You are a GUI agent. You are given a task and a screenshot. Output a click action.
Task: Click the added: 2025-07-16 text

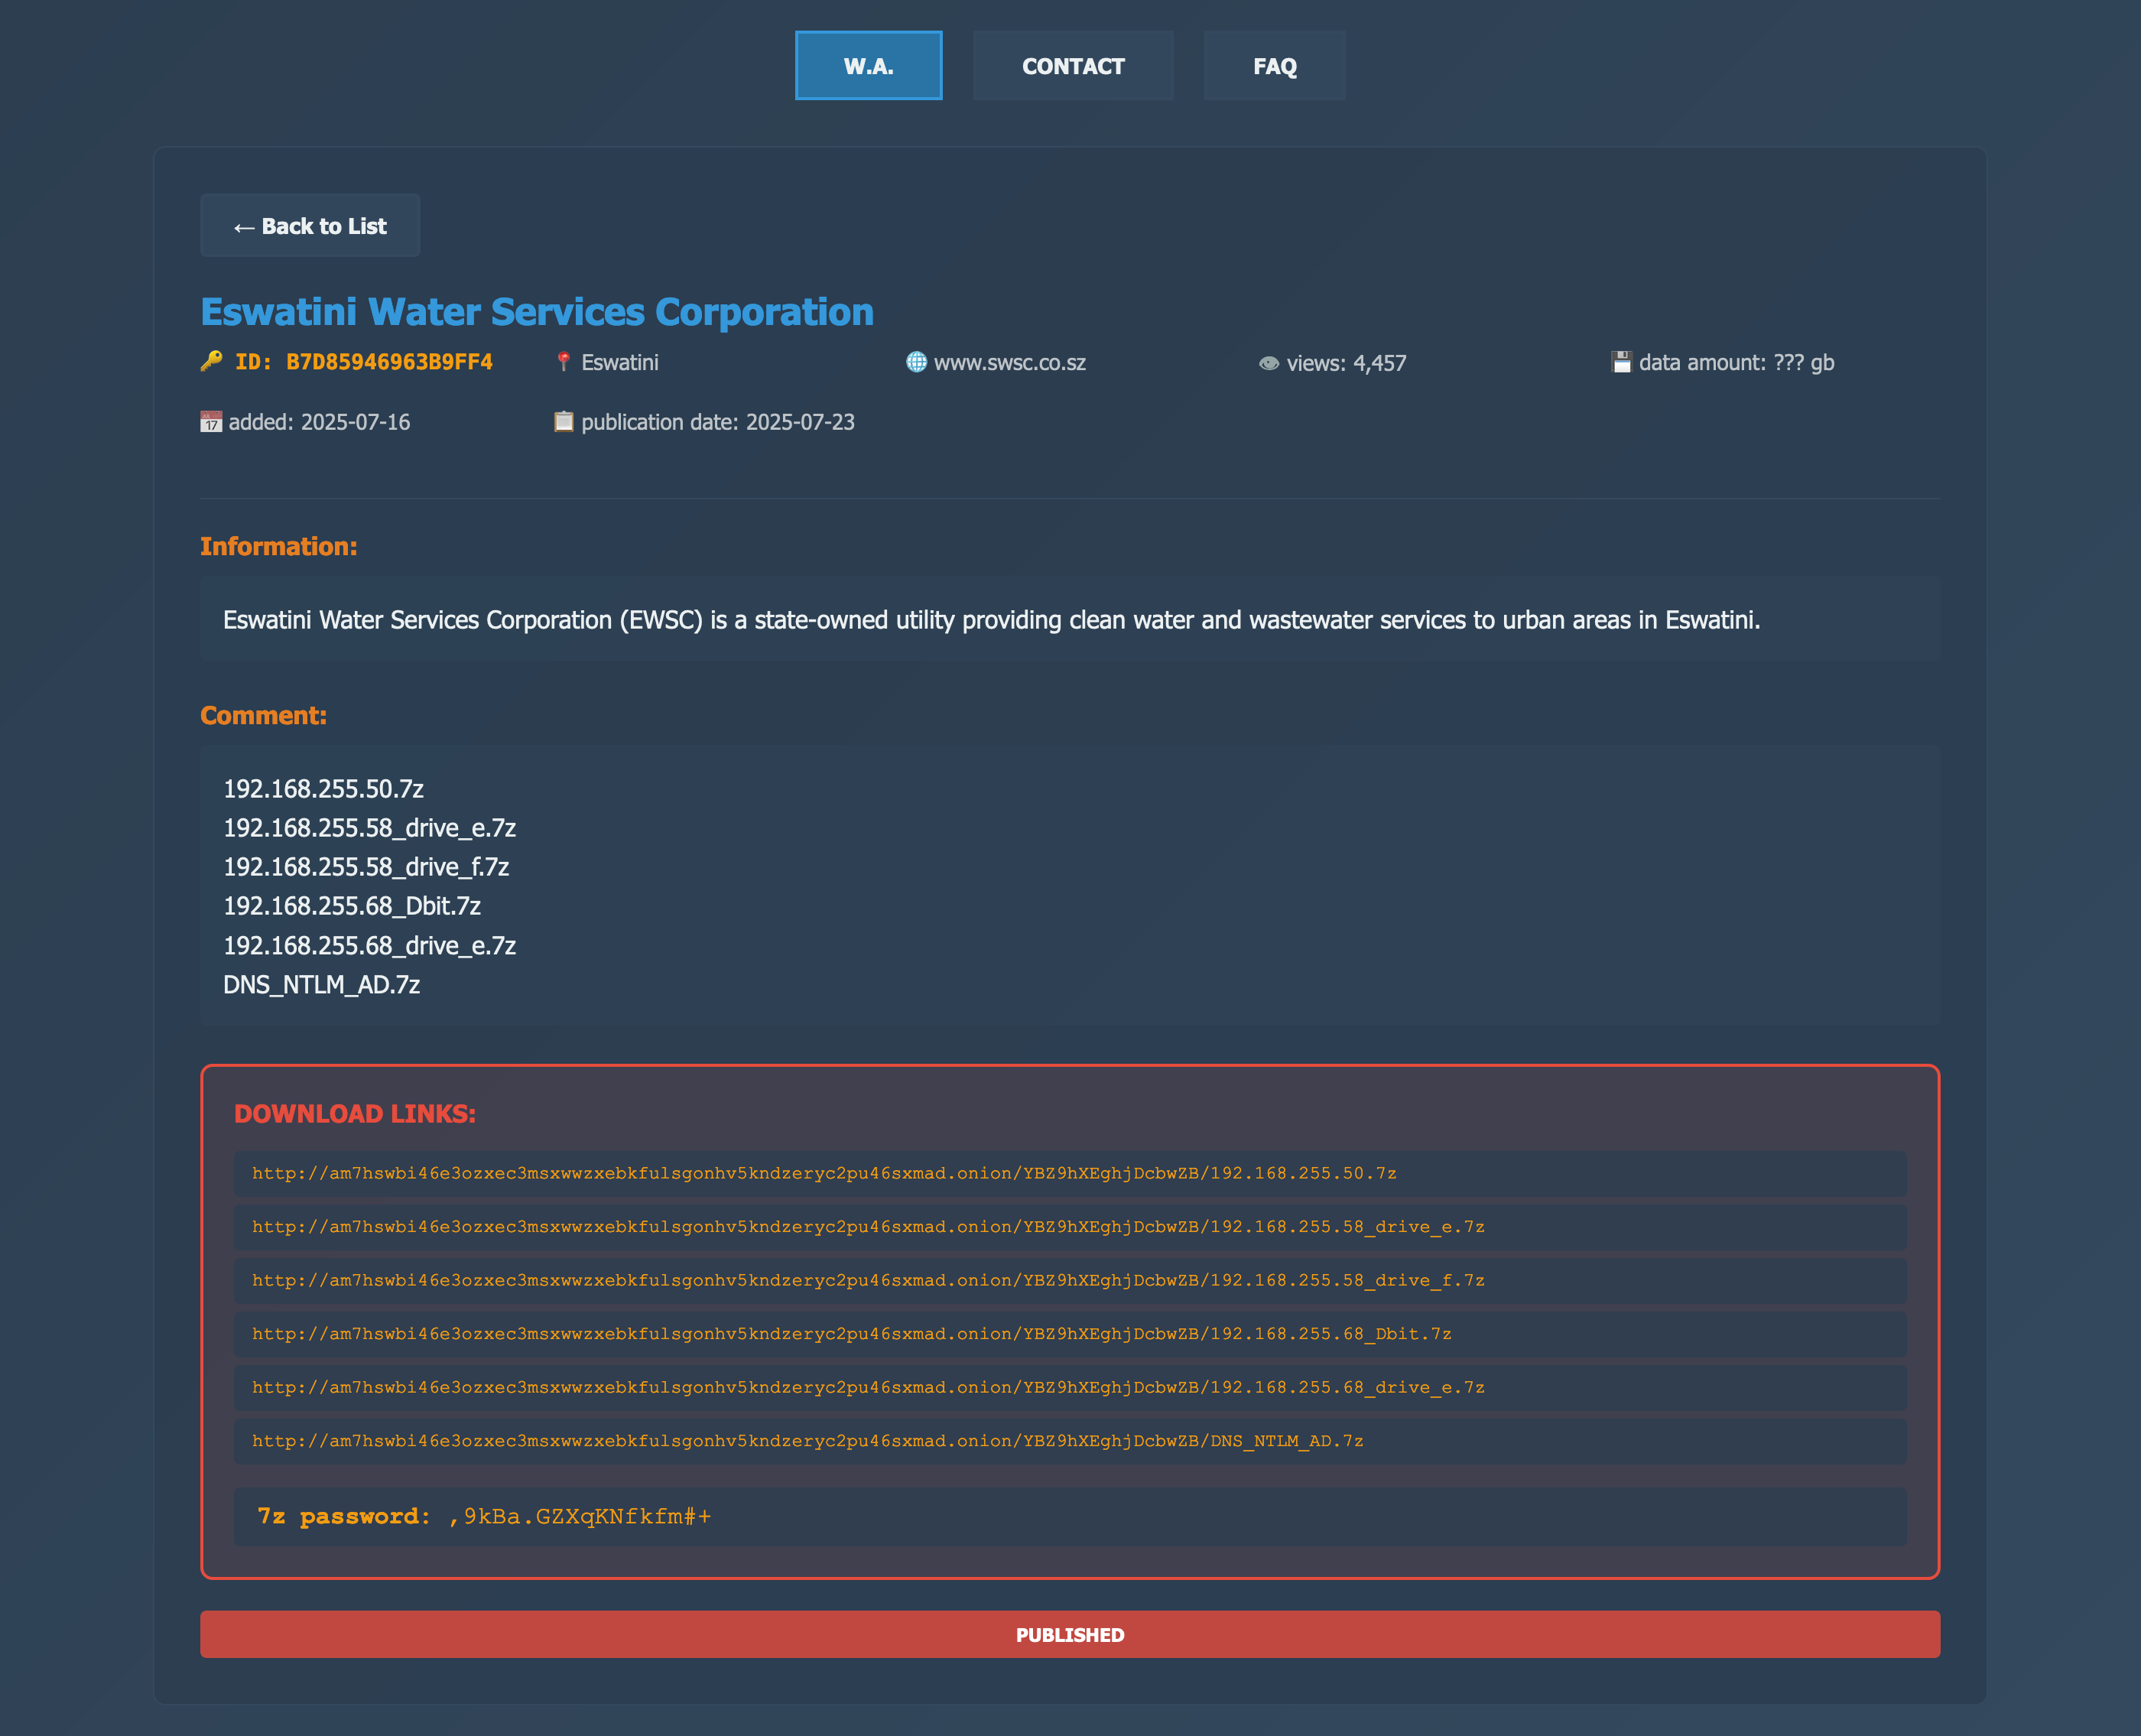pos(319,422)
